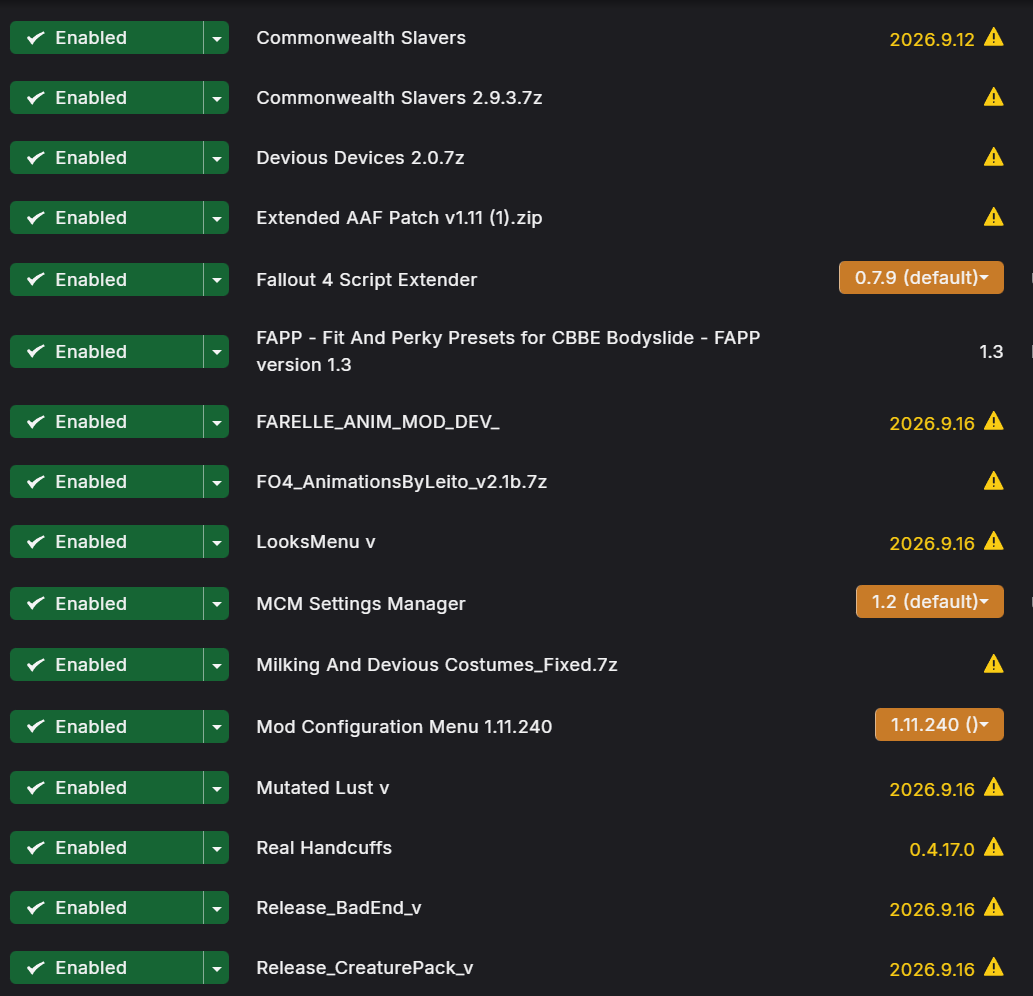Click warning icon beside Devious Devices 2.0.7z
Viewport: 1033px width, 996px height.
[x=993, y=157]
